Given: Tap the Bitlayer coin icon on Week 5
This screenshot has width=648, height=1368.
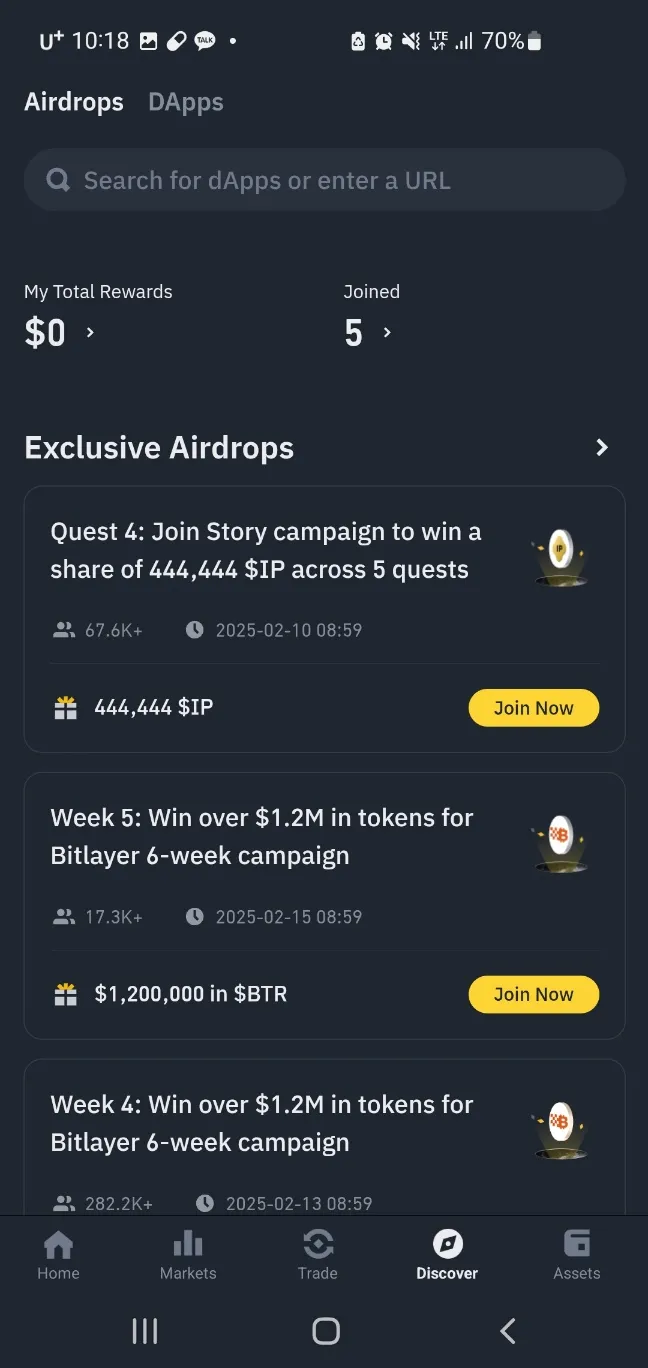Looking at the screenshot, I should pos(559,838).
